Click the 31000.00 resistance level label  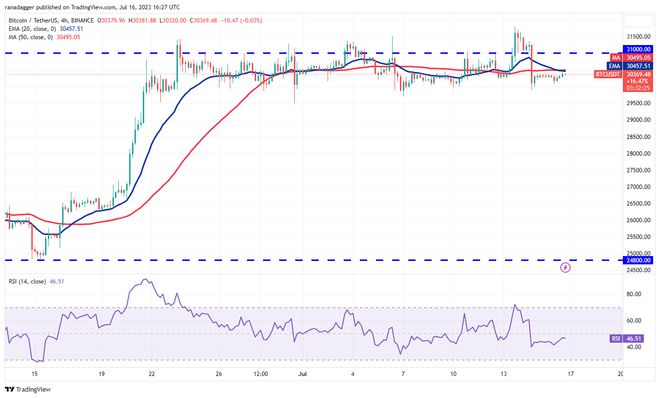[x=638, y=49]
